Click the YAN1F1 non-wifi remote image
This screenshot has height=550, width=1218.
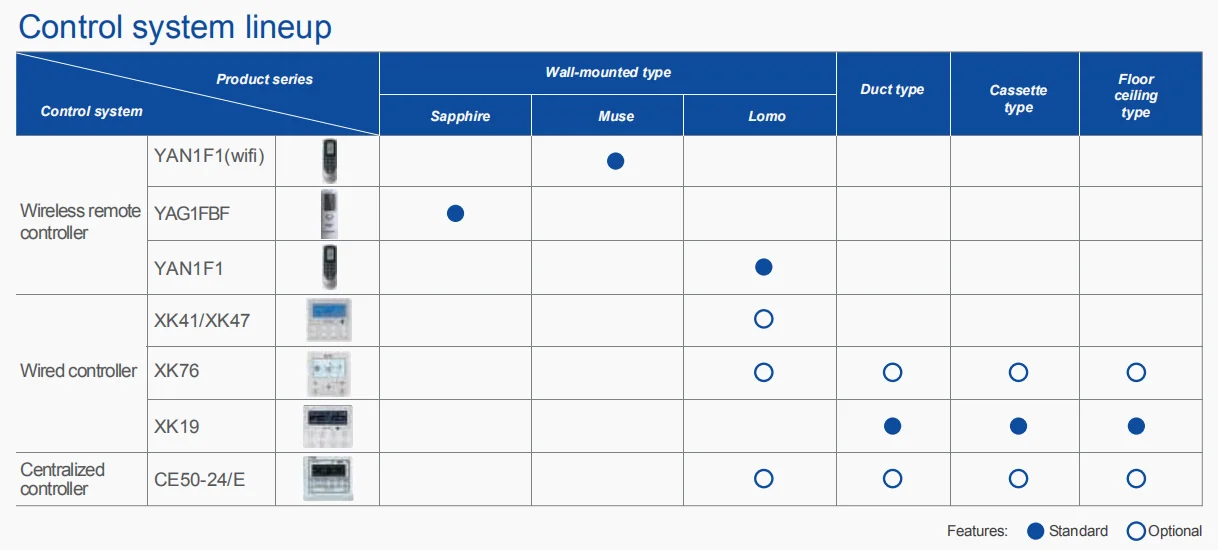(328, 267)
